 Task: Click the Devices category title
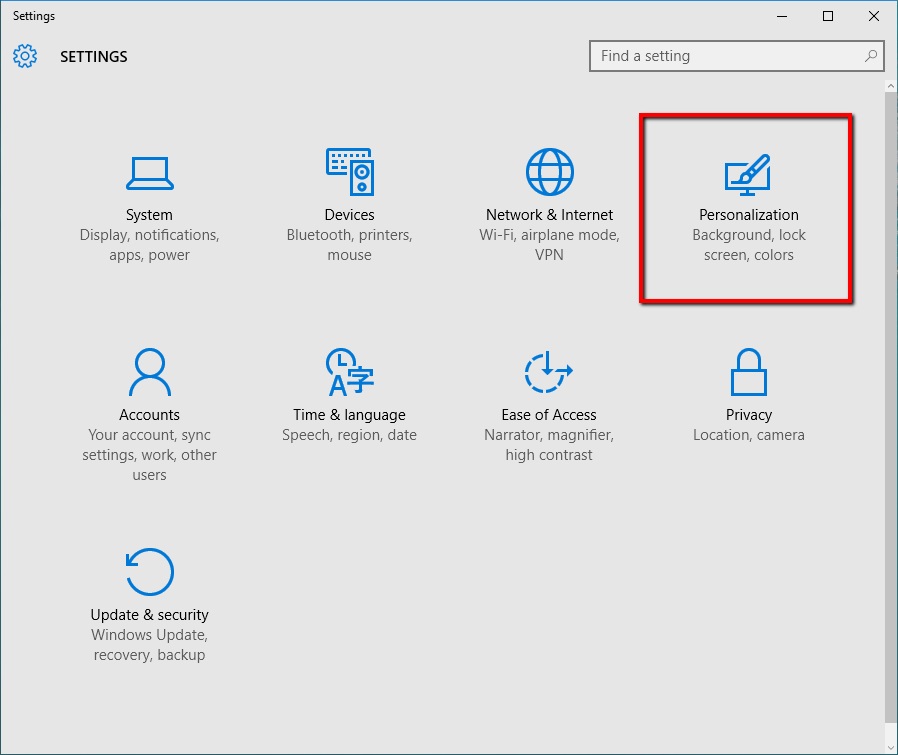pos(349,215)
